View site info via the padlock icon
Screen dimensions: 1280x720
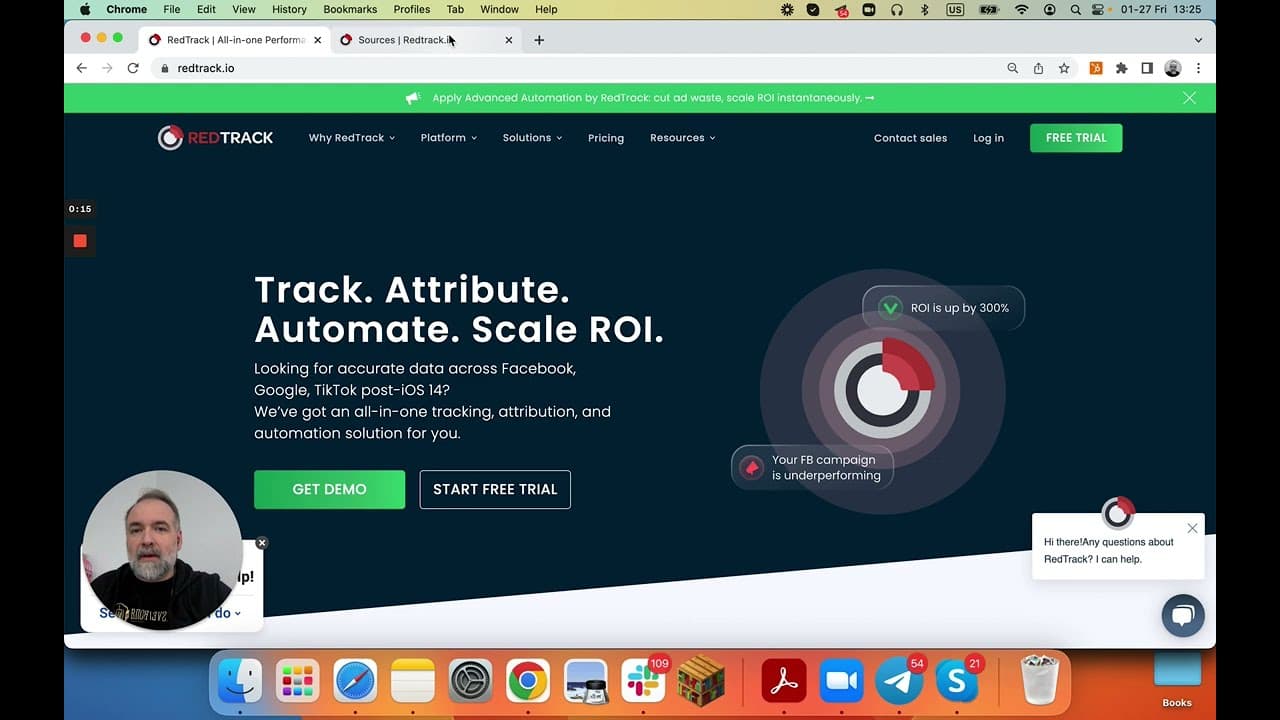coord(165,68)
